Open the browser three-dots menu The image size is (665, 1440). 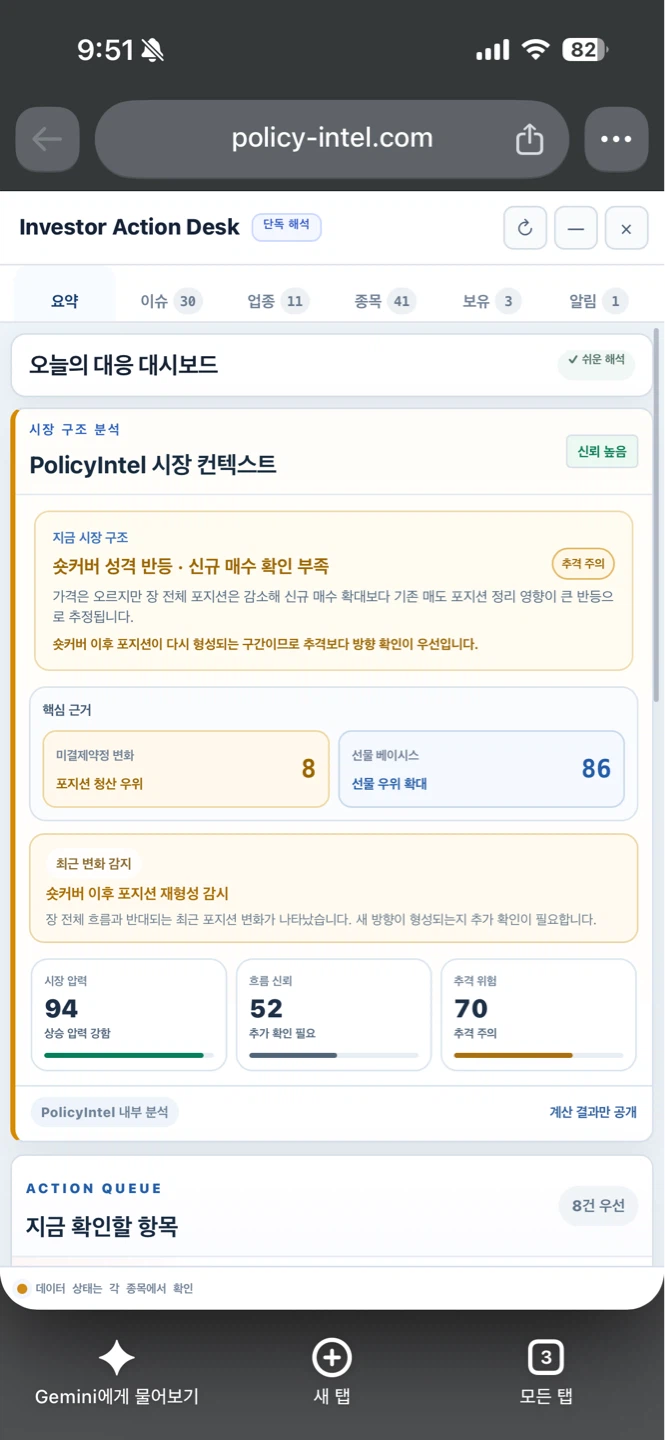pyautogui.click(x=616, y=139)
